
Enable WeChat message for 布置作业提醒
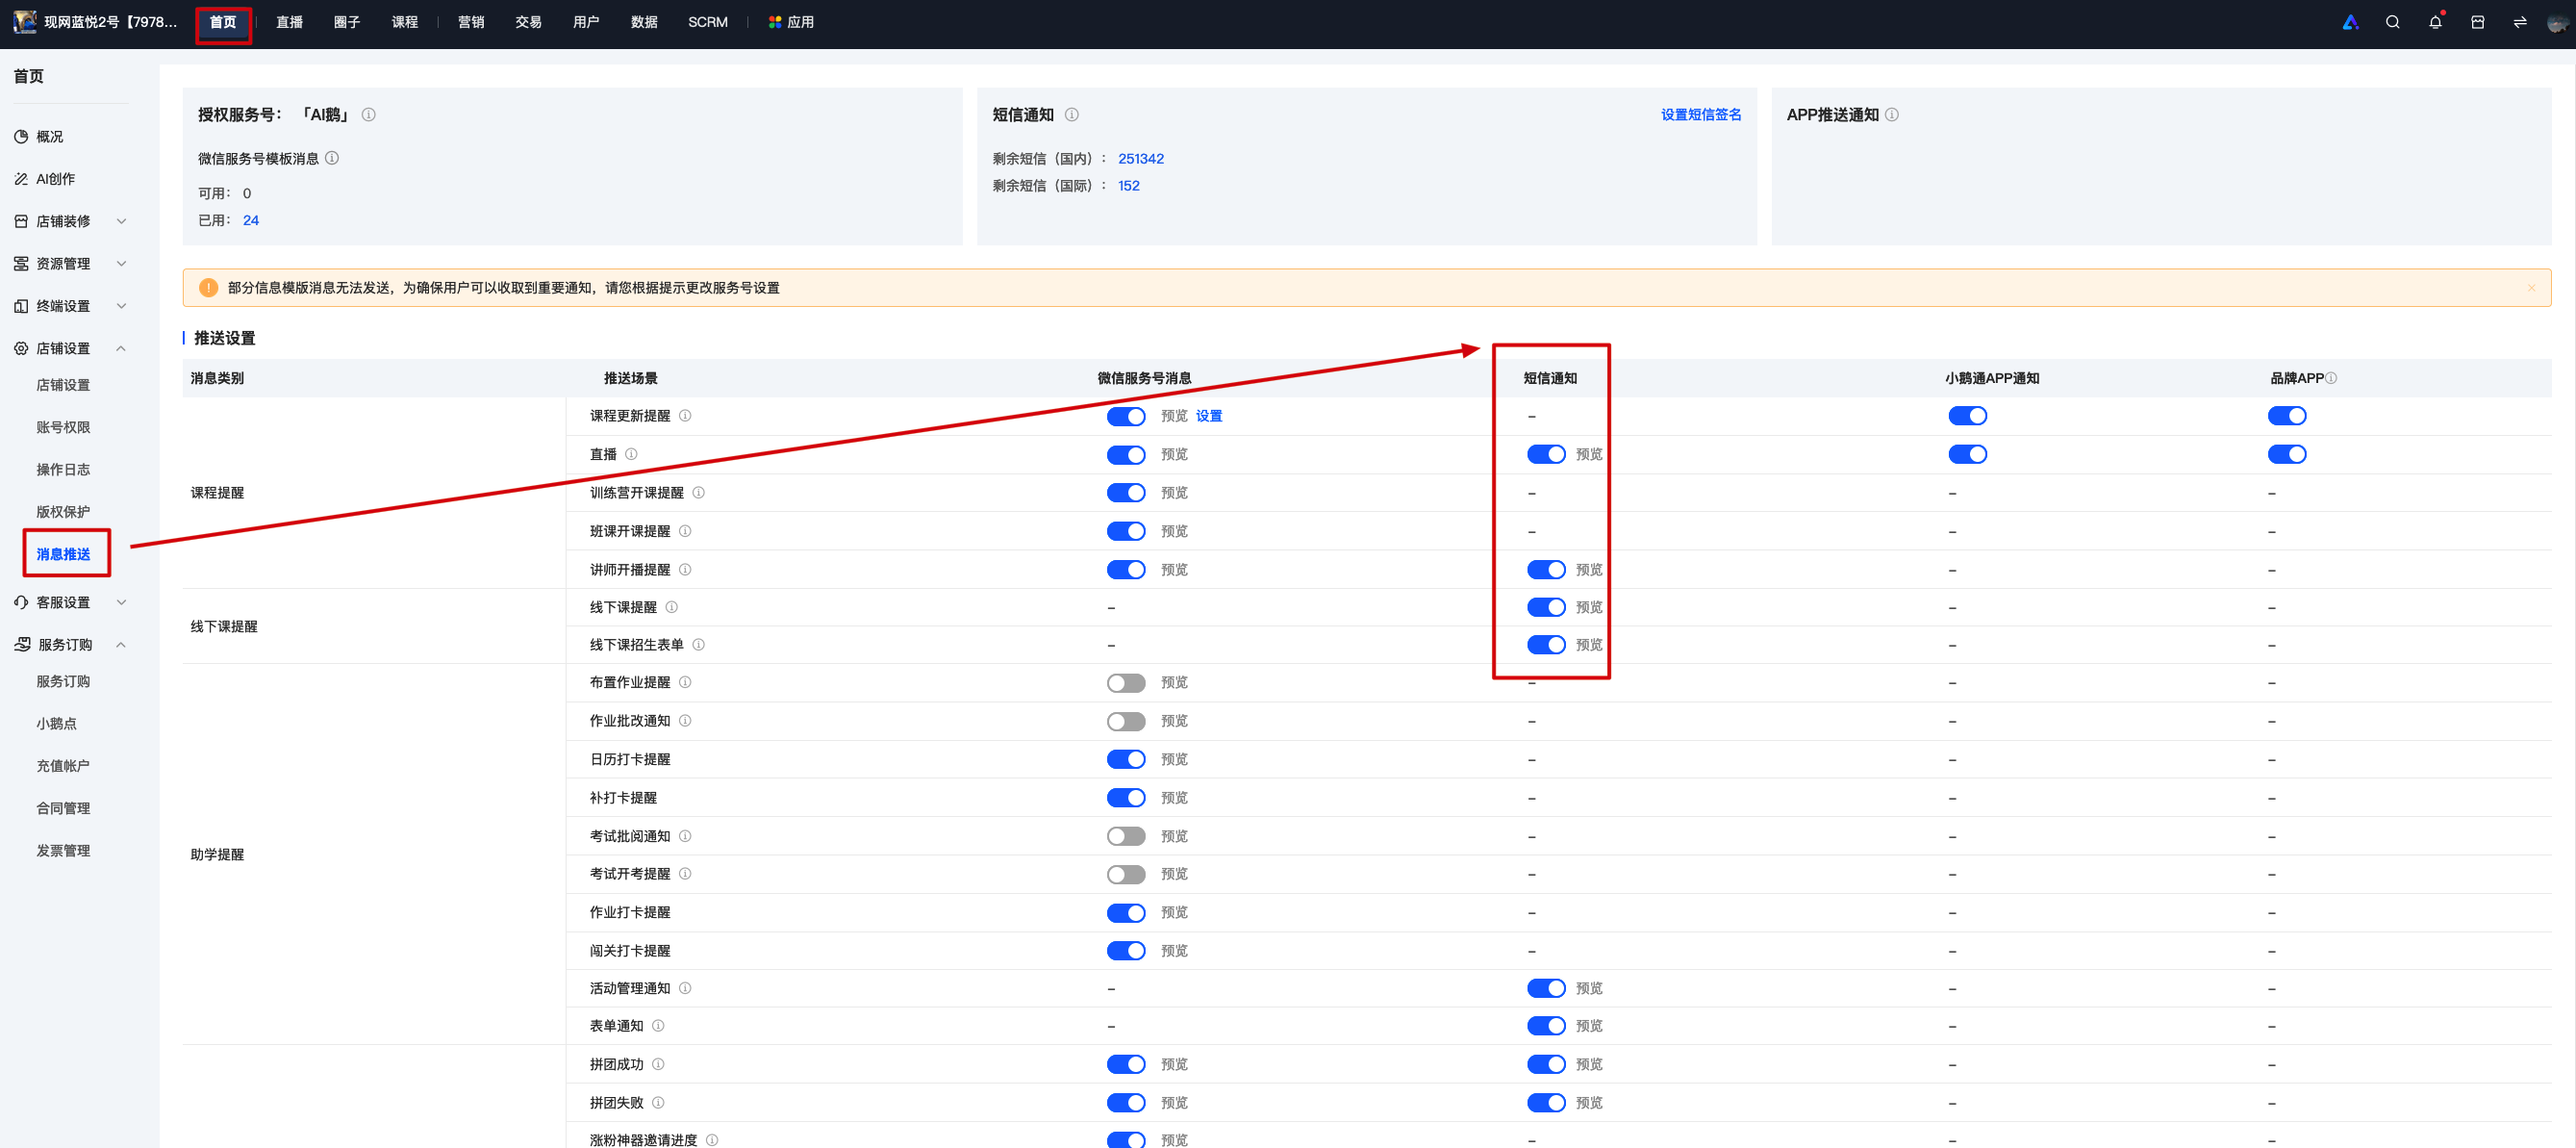pyautogui.click(x=1126, y=683)
